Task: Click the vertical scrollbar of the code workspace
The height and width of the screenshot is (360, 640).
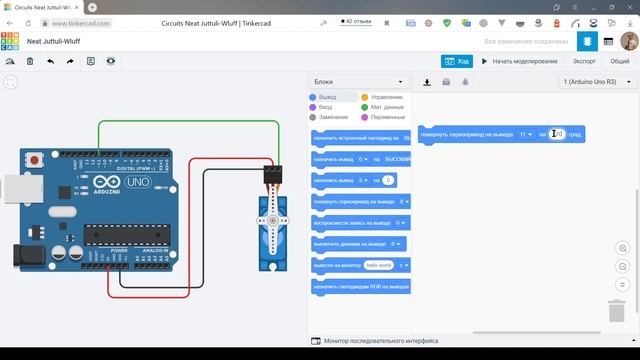Action: 637,251
